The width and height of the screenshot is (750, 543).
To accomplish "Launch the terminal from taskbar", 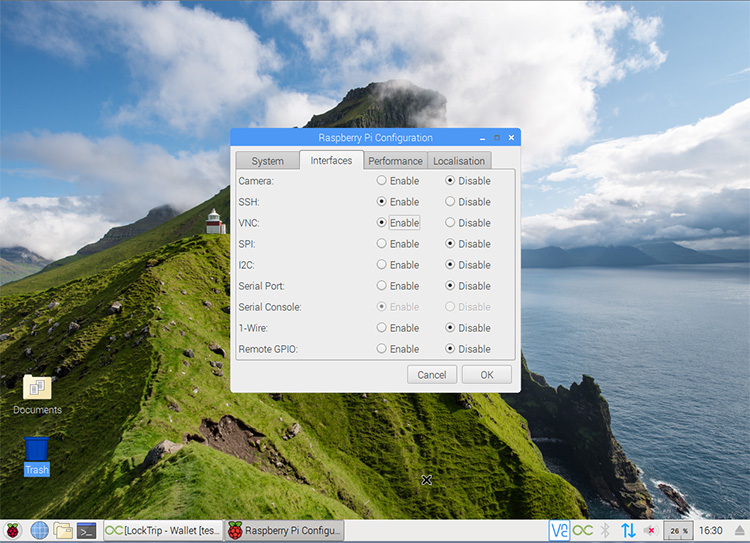I will [x=87, y=530].
